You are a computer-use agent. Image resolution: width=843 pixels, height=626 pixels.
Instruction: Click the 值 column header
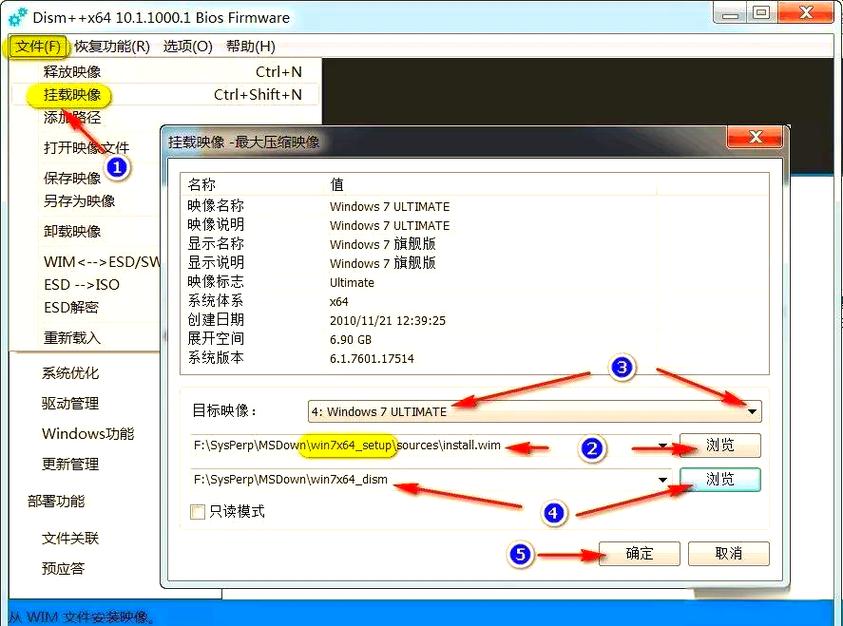pos(491,184)
